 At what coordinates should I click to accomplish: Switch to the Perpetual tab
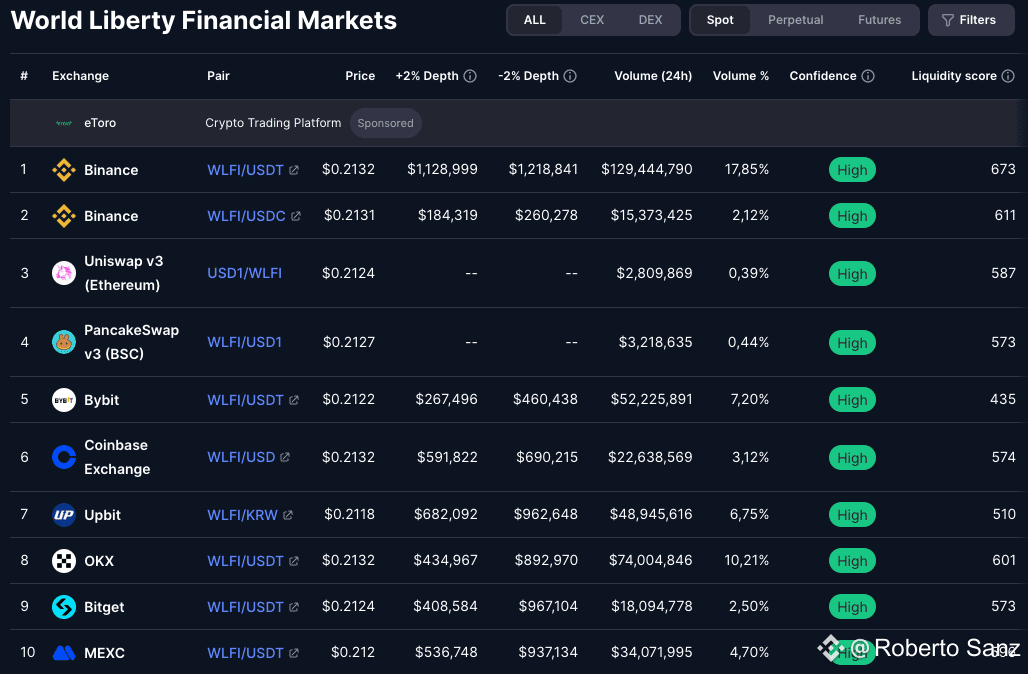pyautogui.click(x=796, y=20)
